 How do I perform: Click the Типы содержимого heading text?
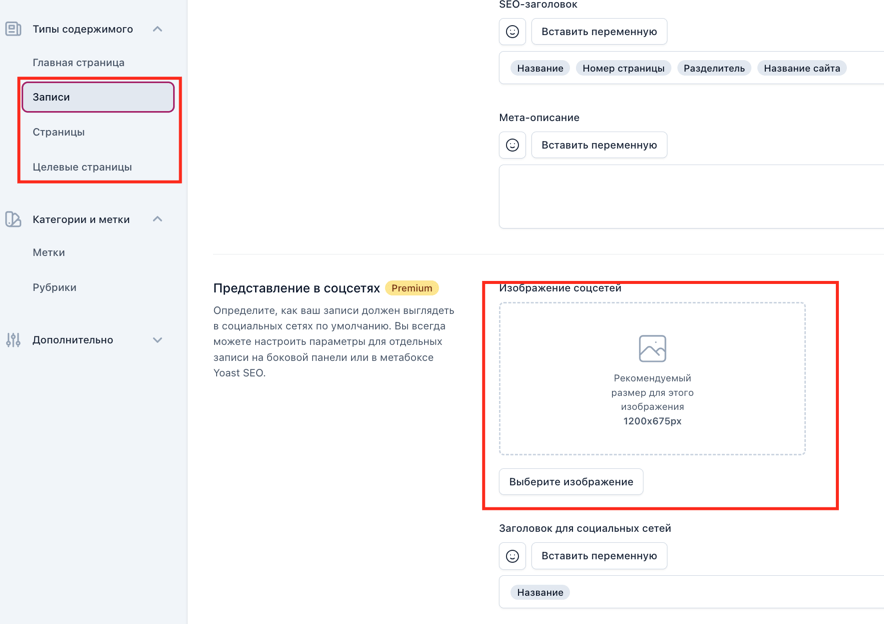tap(83, 29)
